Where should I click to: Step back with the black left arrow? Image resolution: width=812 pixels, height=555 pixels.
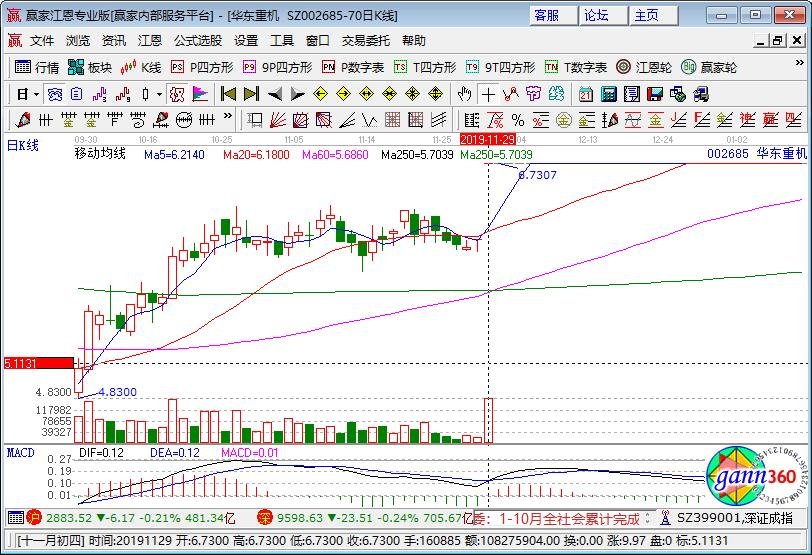pos(274,94)
